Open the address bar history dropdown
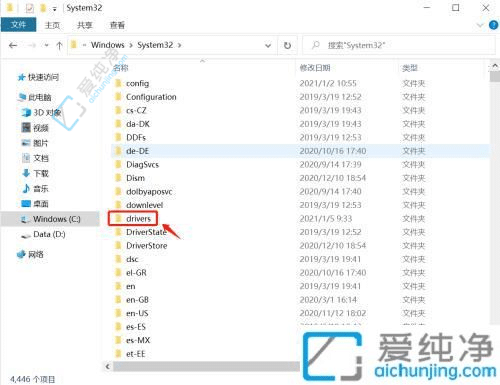The height and width of the screenshot is (385, 500). tap(268, 45)
